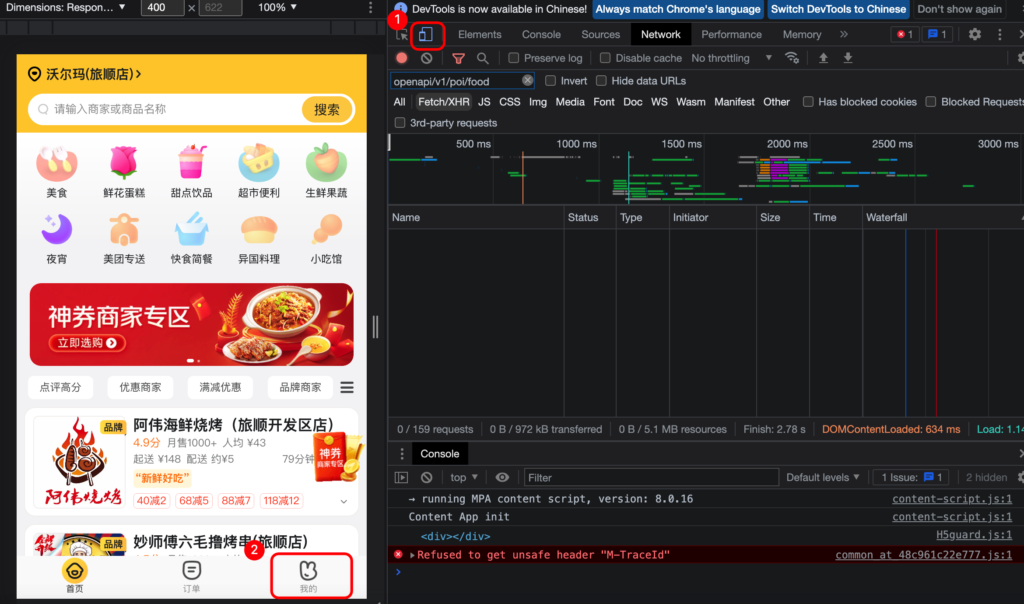1024x604 pixels.
Task: Toggle the Disable cache checkbox
Action: pos(606,58)
